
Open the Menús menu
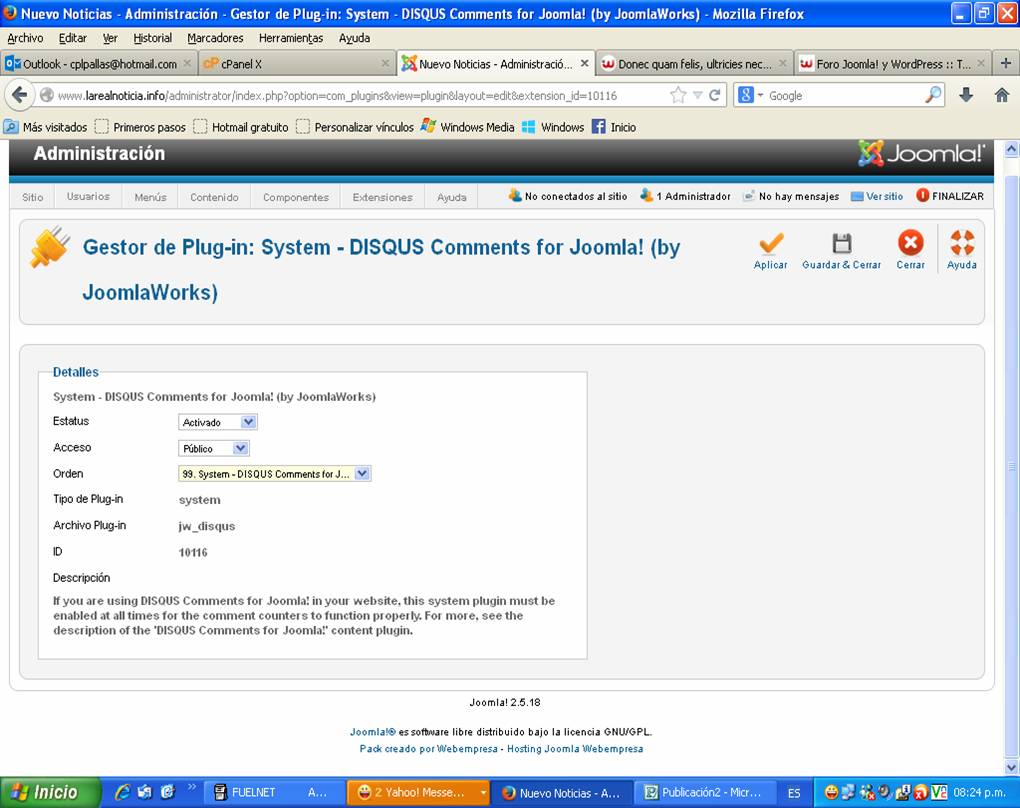[150, 196]
